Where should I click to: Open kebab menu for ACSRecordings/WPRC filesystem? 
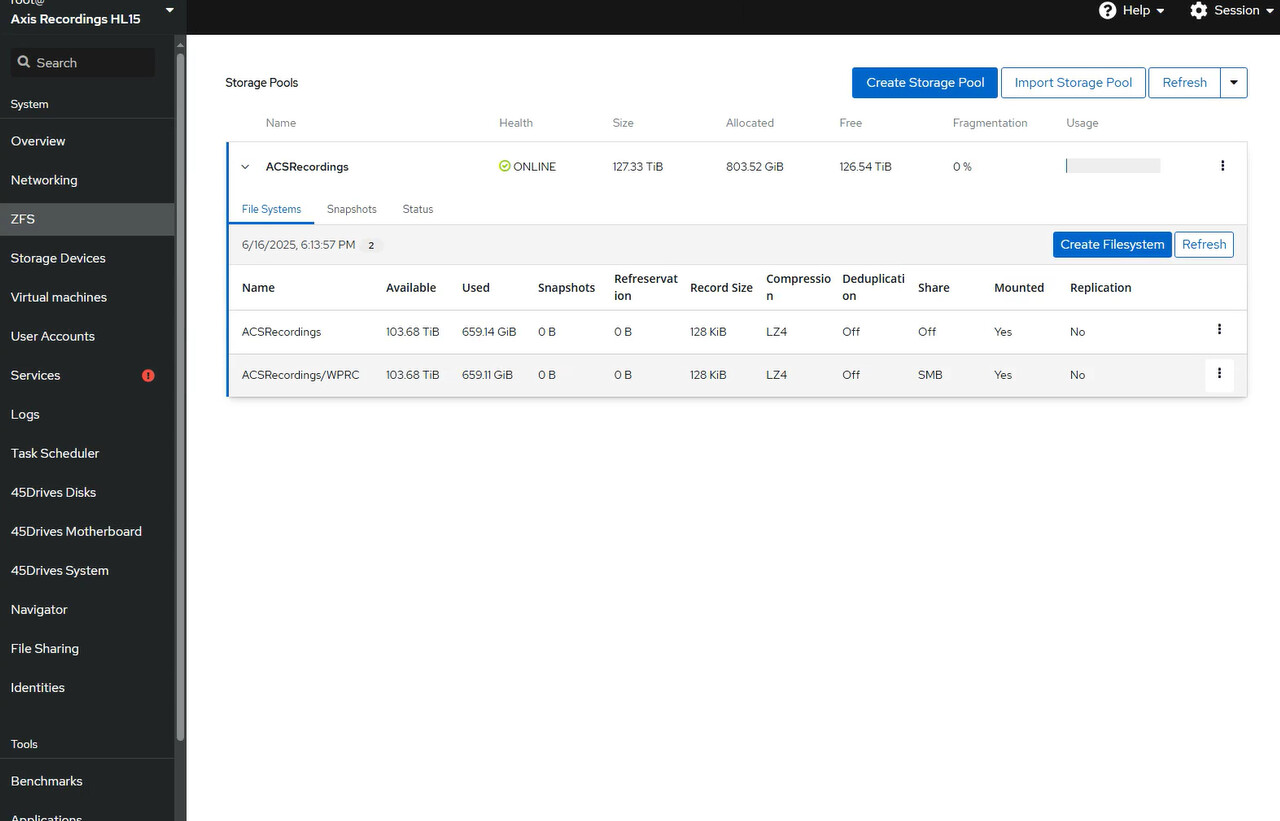1219,373
